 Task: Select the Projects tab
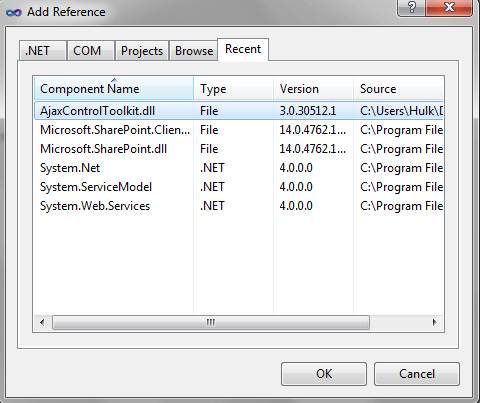pyautogui.click(x=142, y=51)
